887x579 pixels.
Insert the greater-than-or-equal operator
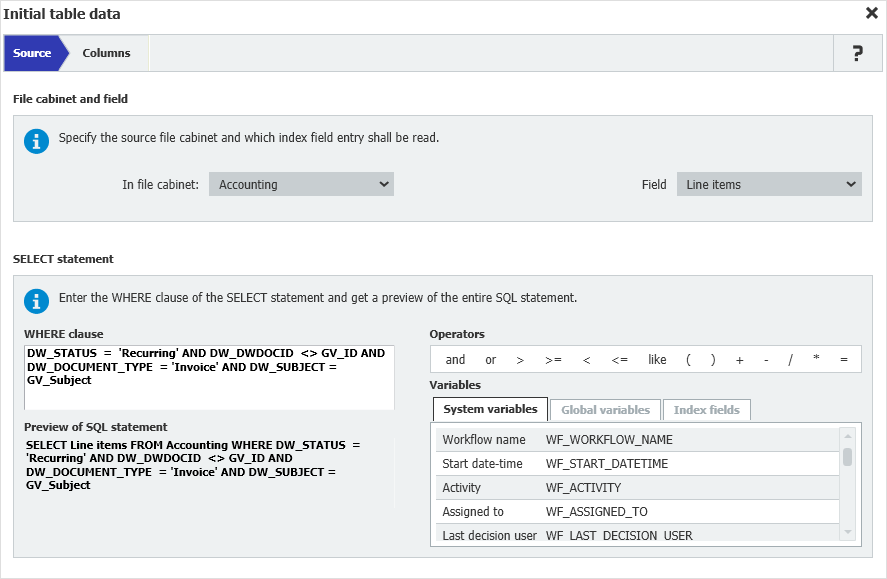coord(553,360)
